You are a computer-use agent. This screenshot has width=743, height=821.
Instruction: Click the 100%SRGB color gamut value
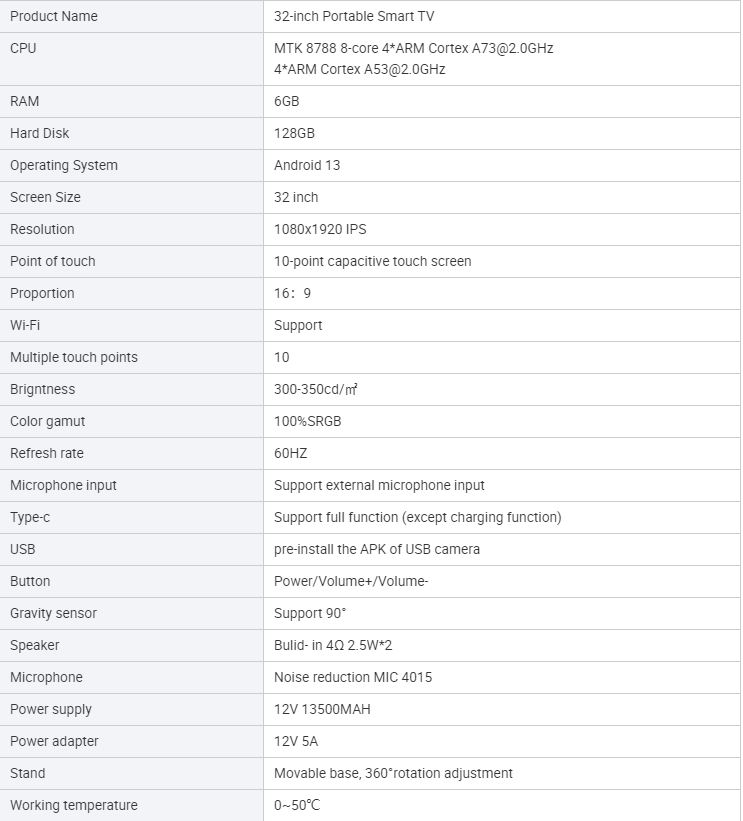click(307, 421)
